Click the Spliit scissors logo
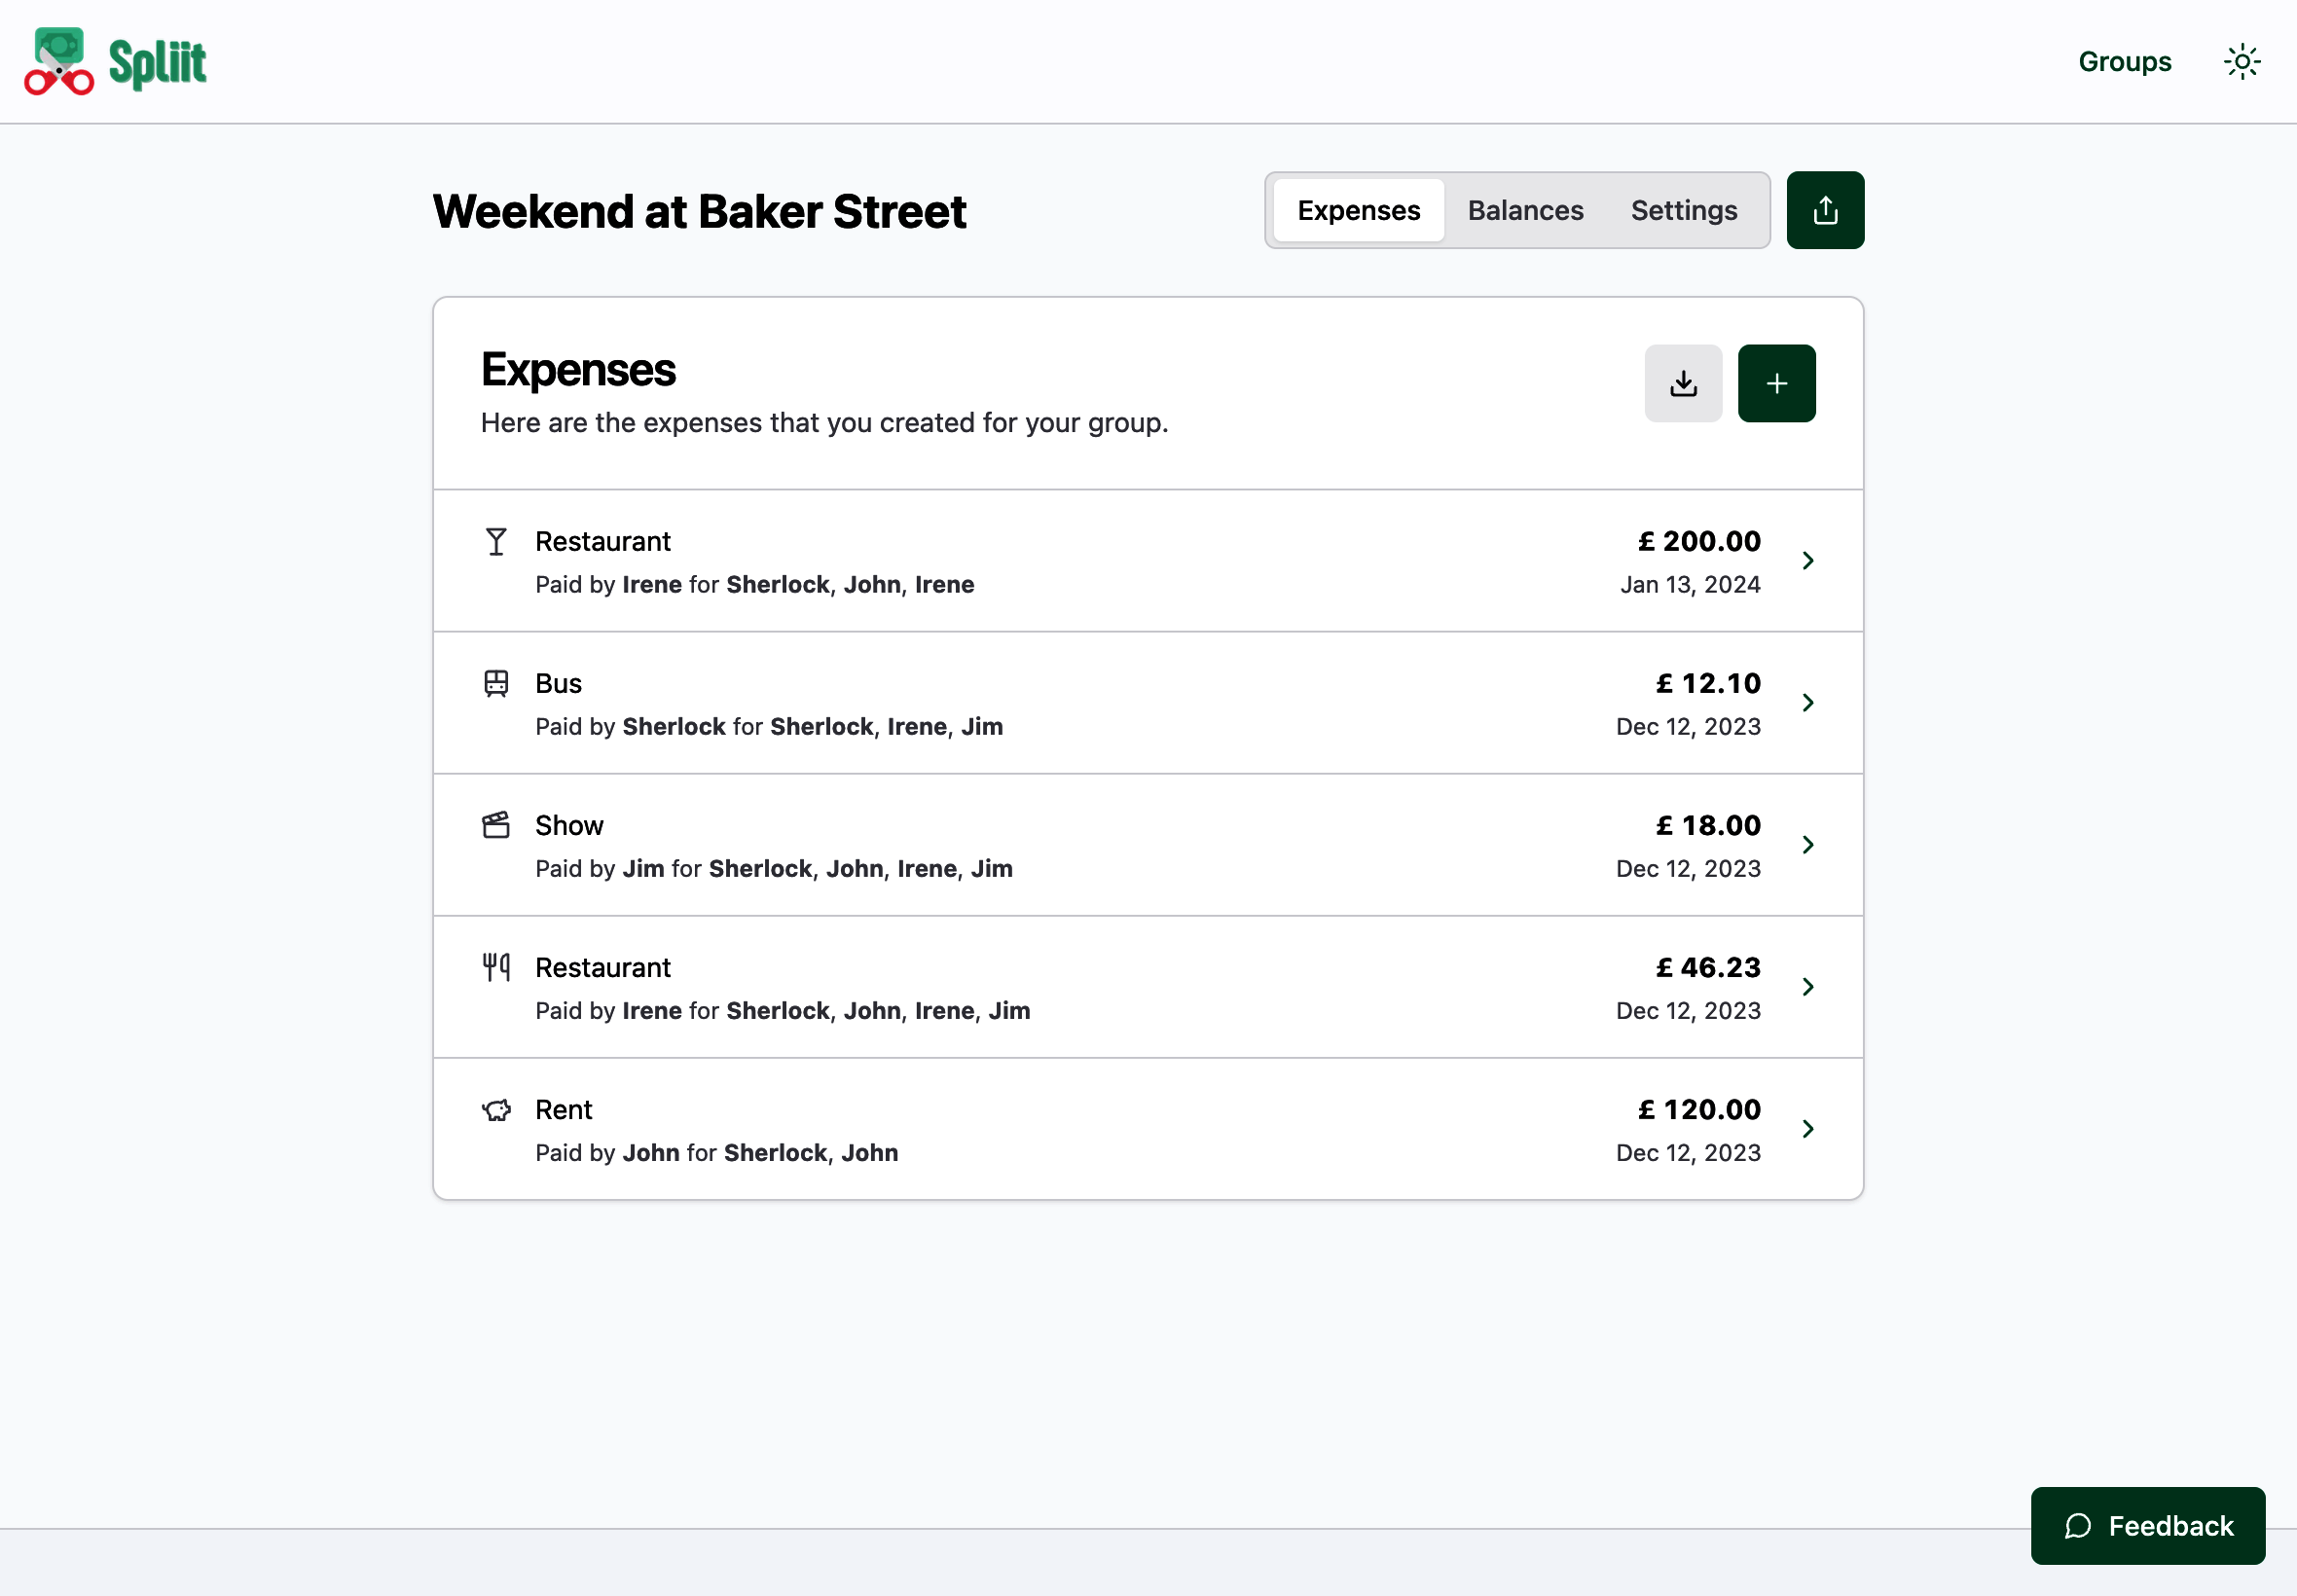Screen dimensions: 2297x1596 click(60, 62)
